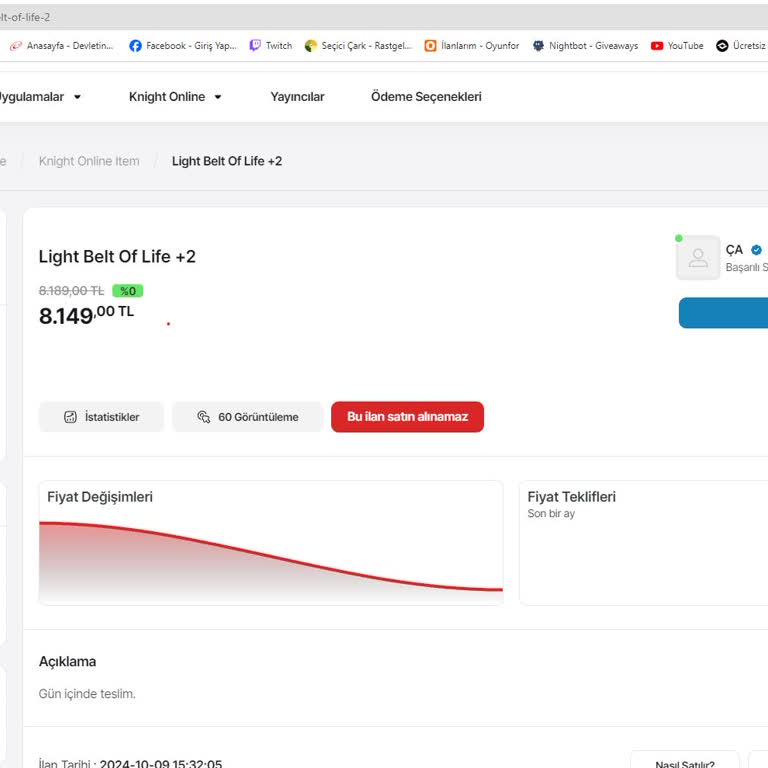
Task: Click the 8.149,00 TL price
Action: pos(86,315)
